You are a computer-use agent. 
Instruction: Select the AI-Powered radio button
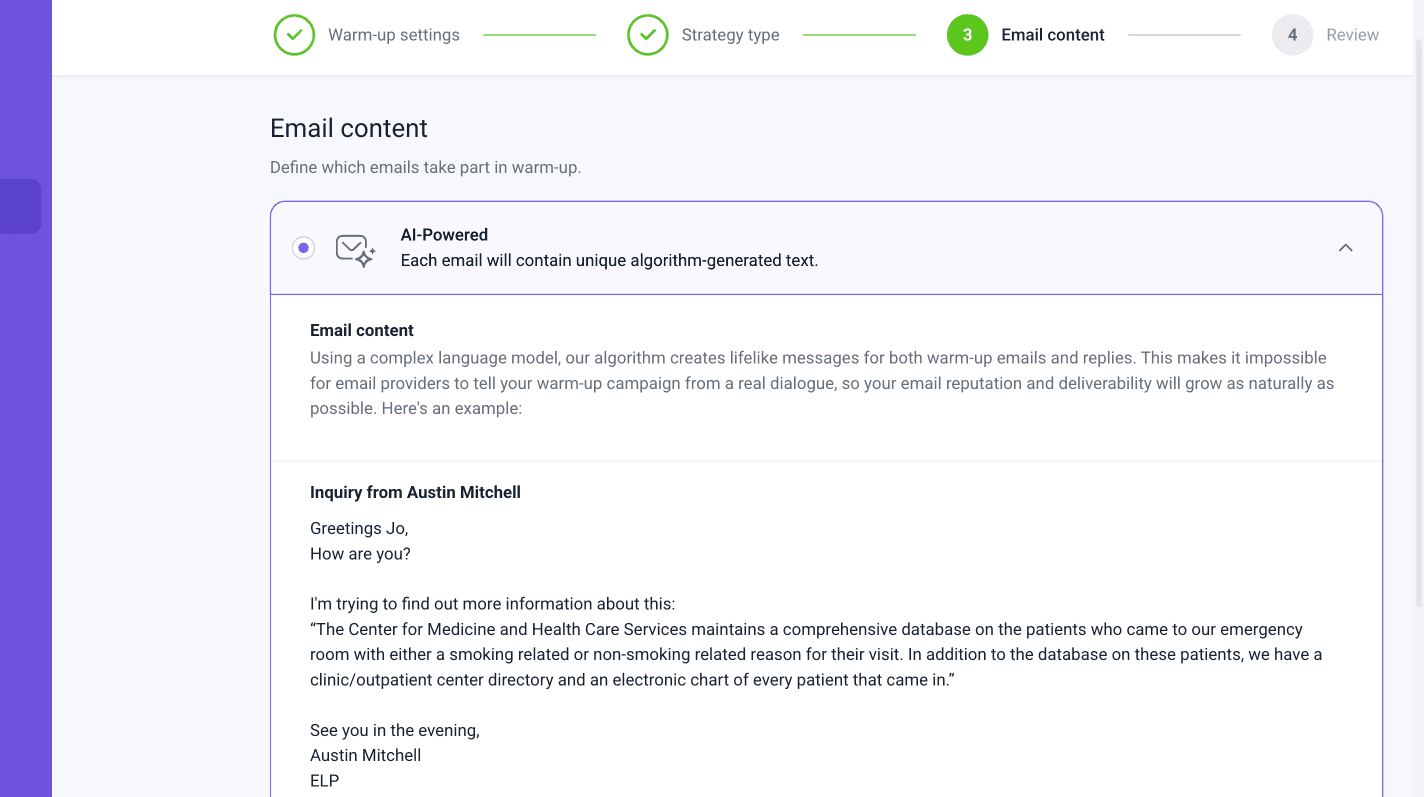tap(303, 248)
